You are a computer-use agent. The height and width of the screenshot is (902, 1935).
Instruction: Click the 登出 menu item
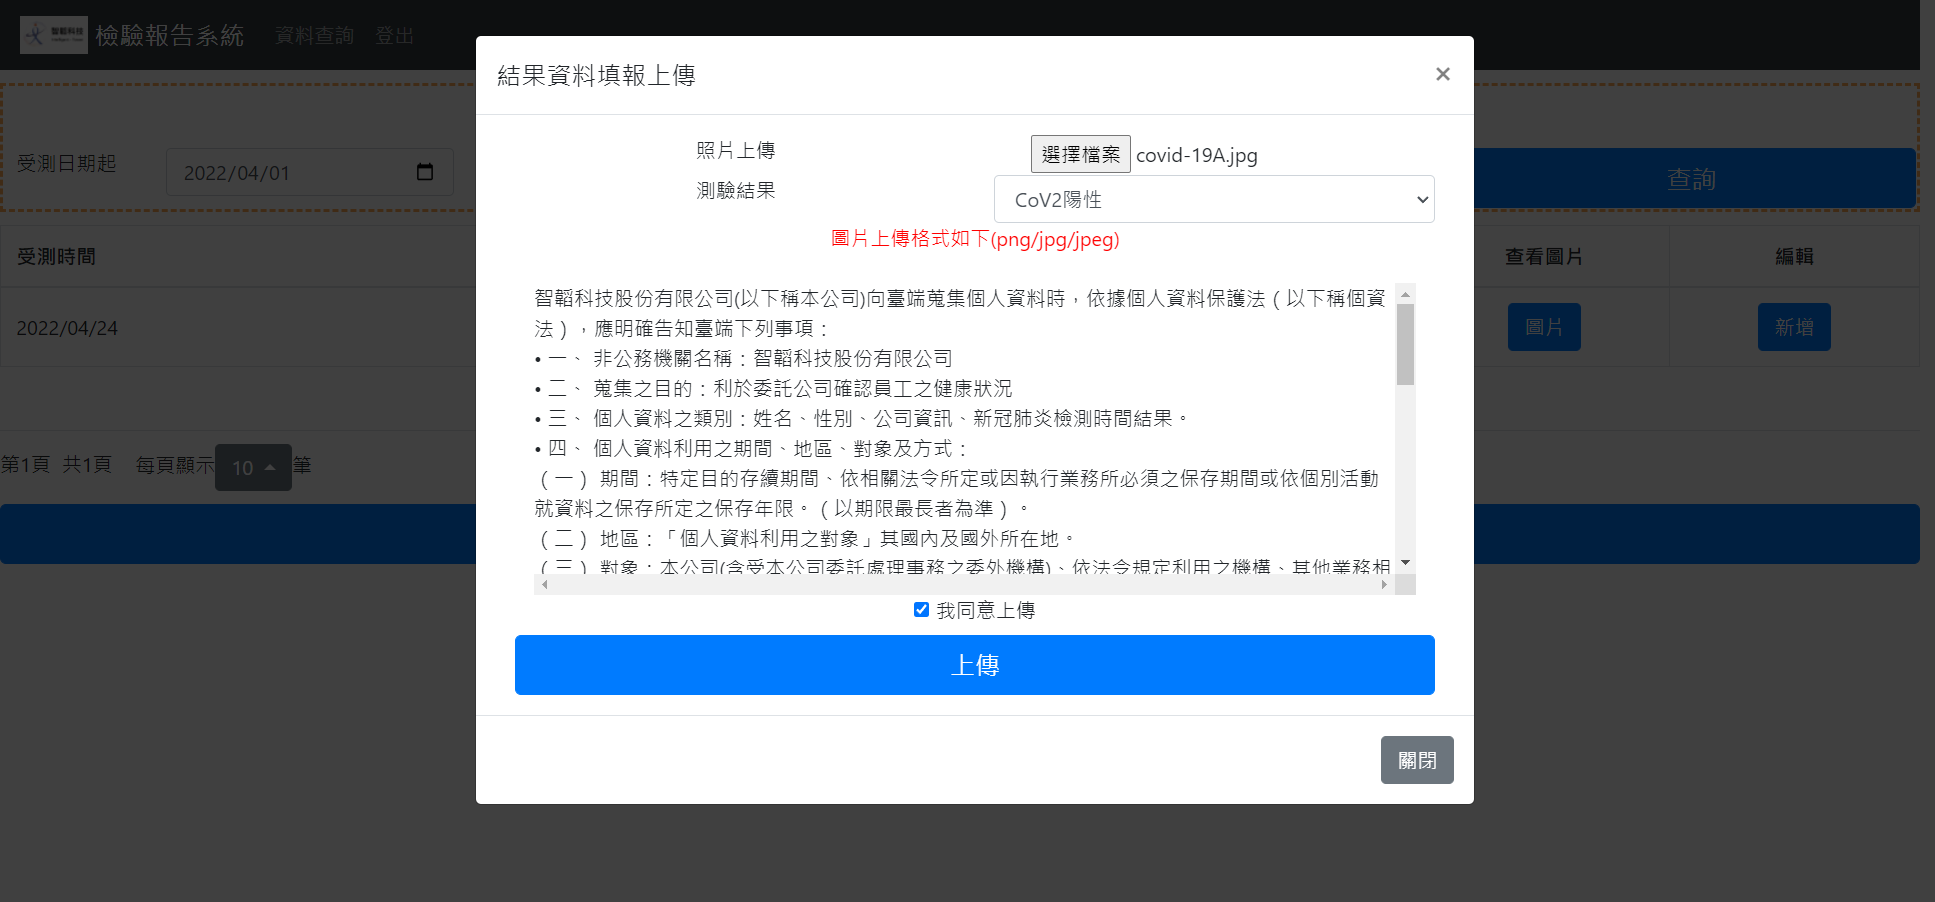pyautogui.click(x=394, y=36)
